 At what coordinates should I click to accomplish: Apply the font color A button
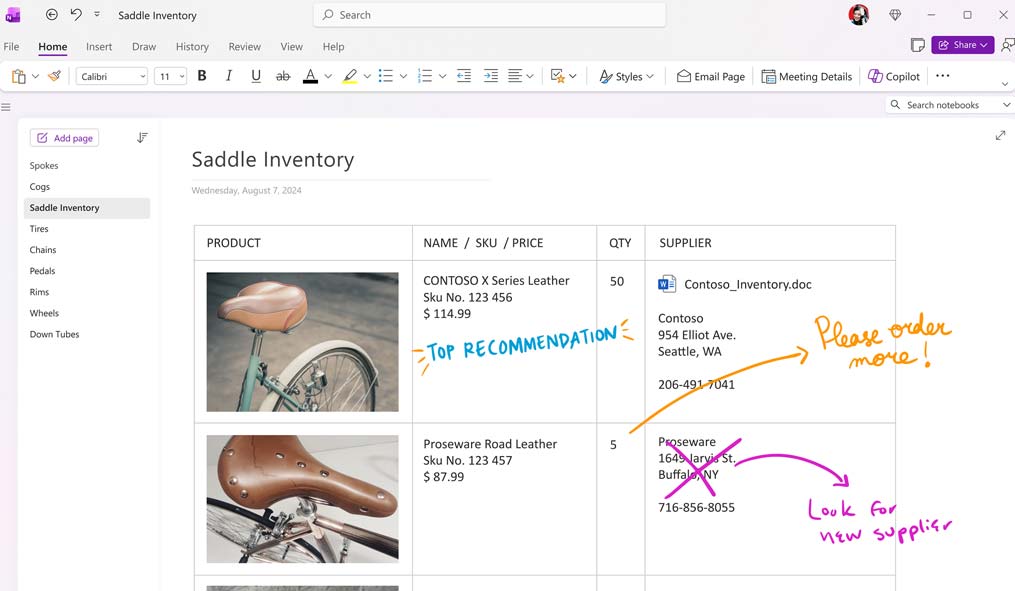click(311, 76)
